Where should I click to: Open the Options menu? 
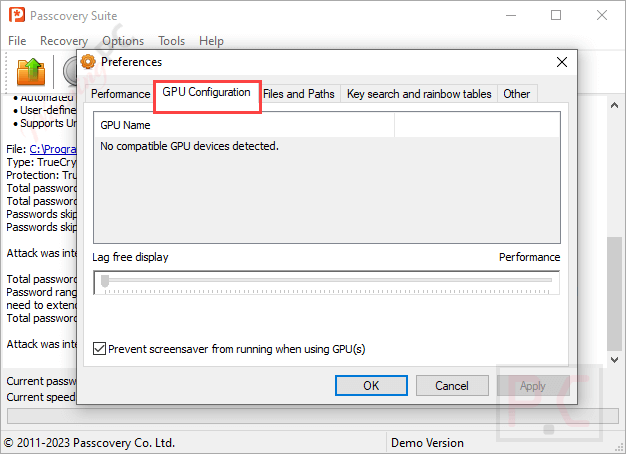tap(123, 41)
